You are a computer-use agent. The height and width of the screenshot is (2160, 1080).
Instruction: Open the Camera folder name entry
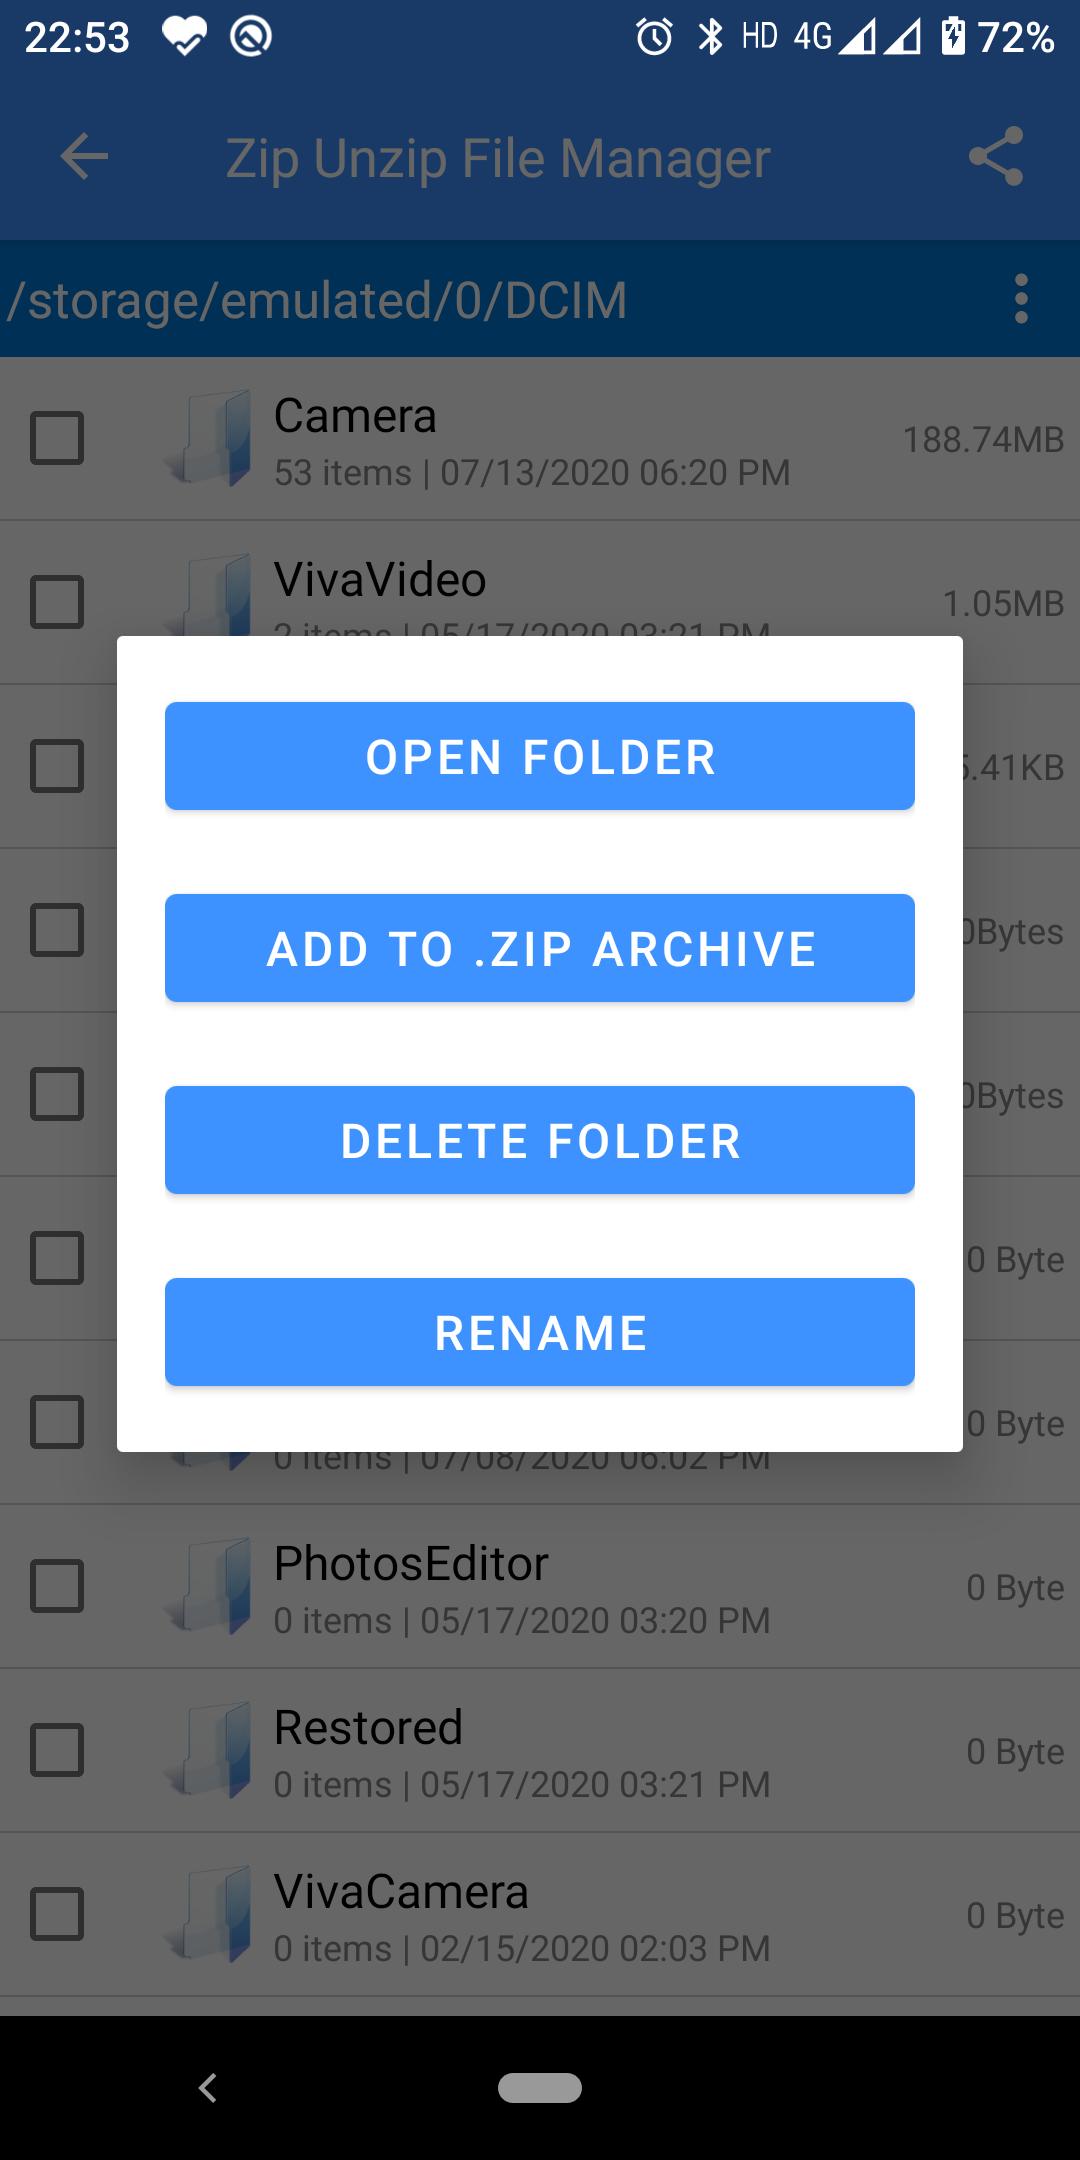pos(355,416)
